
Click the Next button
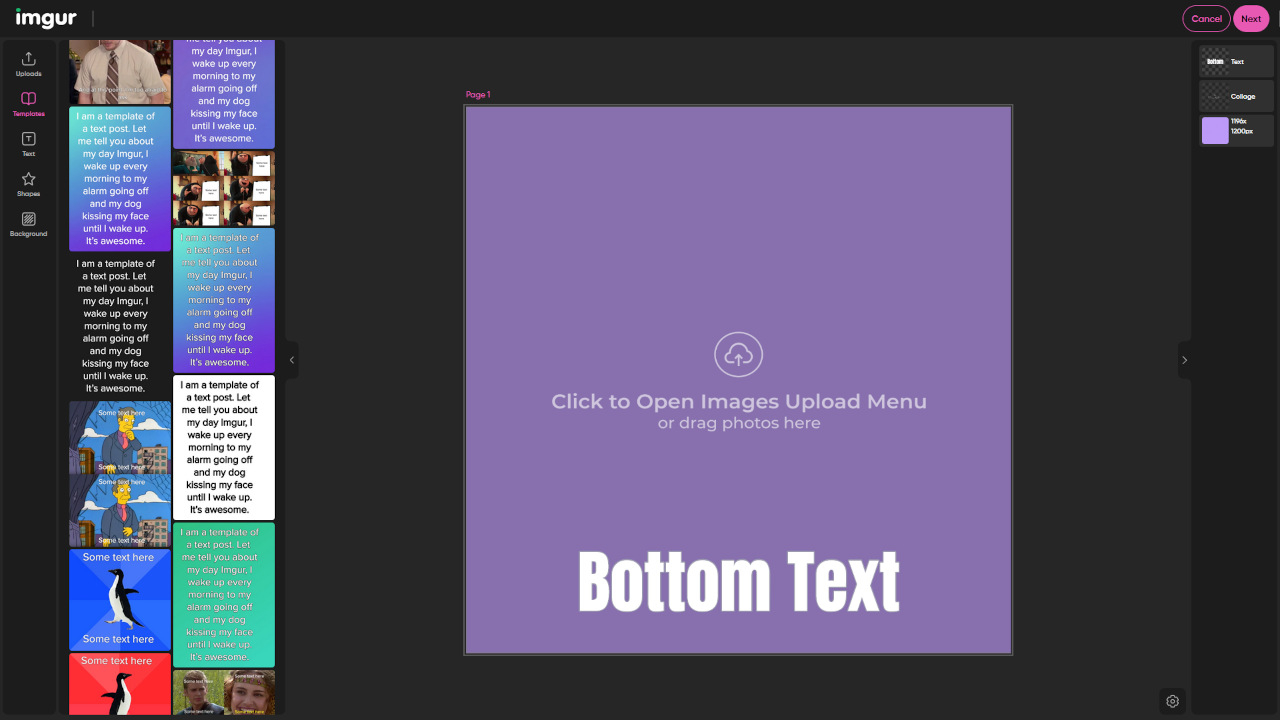1251,19
